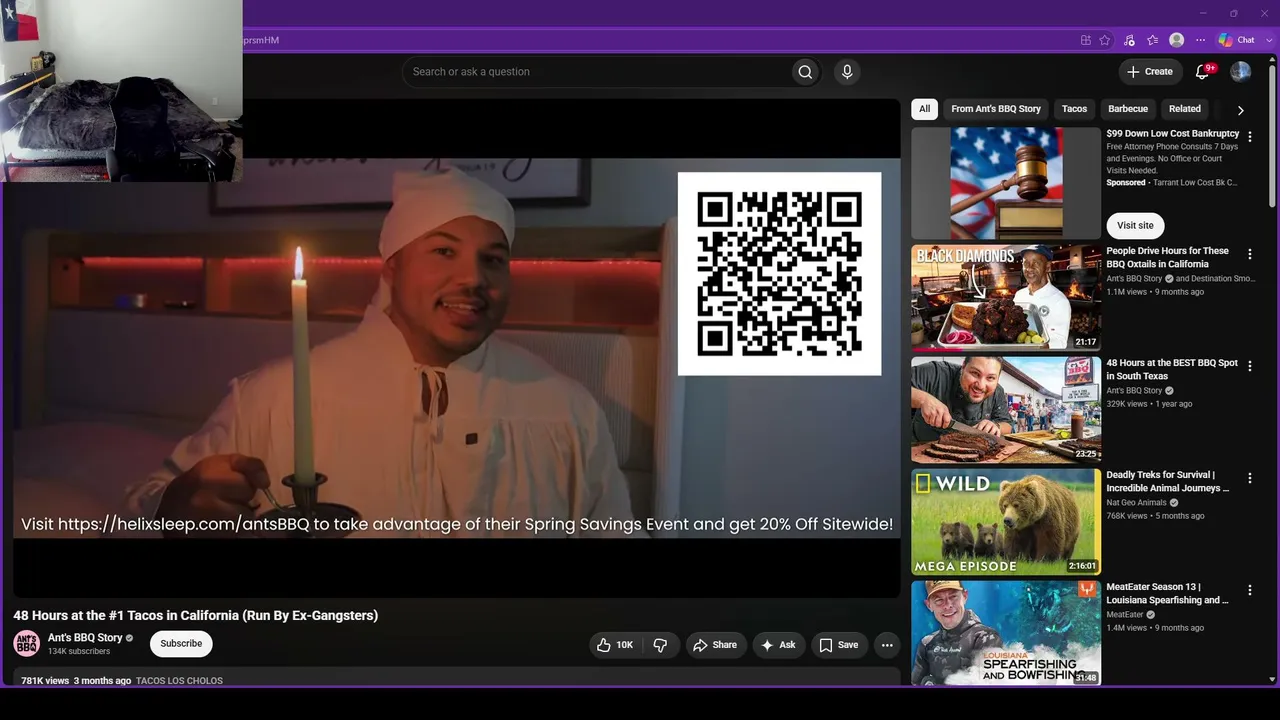Viewport: 1280px width, 720px height.
Task: Open YouTube notifications bell
Action: (x=1203, y=72)
